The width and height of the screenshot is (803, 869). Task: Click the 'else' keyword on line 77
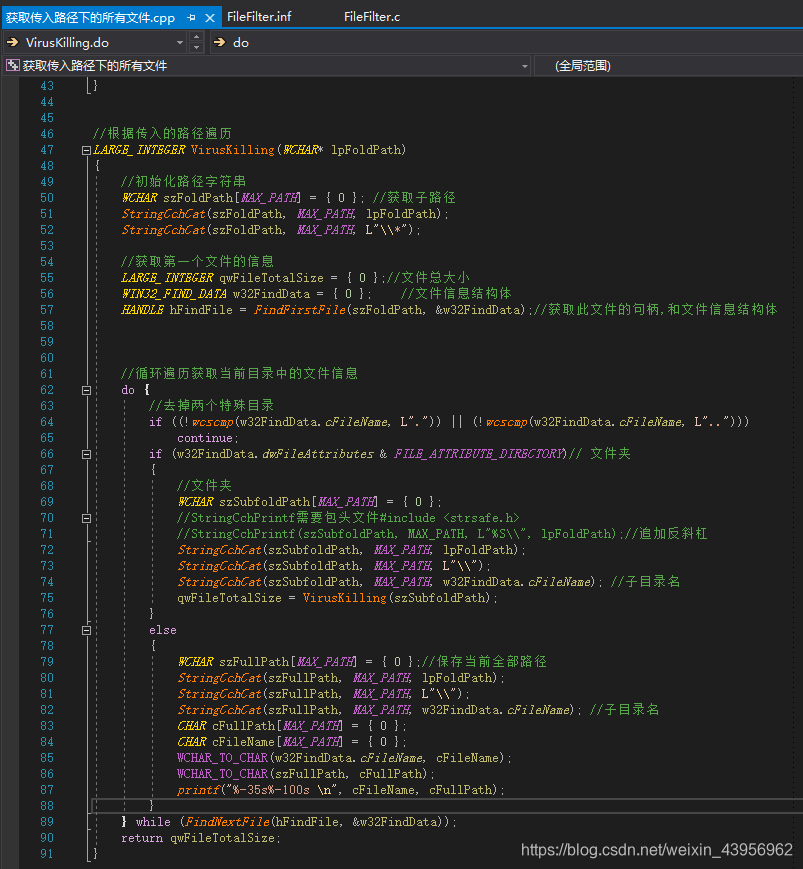tap(163, 631)
